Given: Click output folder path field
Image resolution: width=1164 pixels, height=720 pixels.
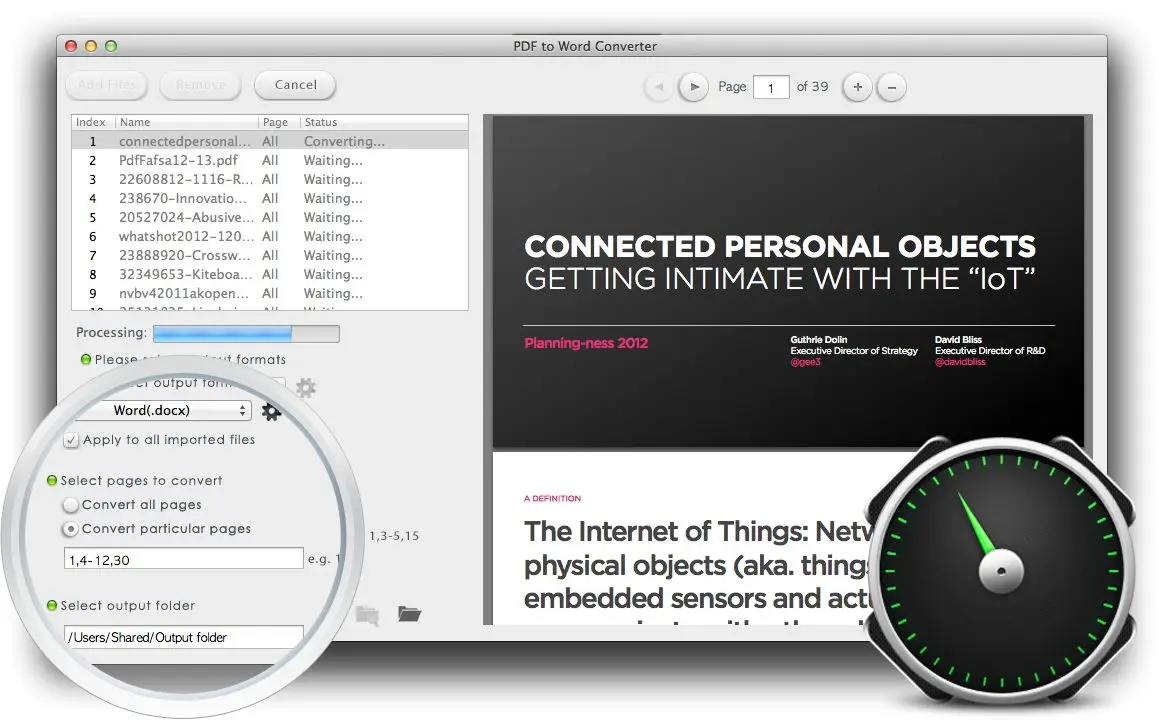Looking at the screenshot, I should tap(183, 637).
